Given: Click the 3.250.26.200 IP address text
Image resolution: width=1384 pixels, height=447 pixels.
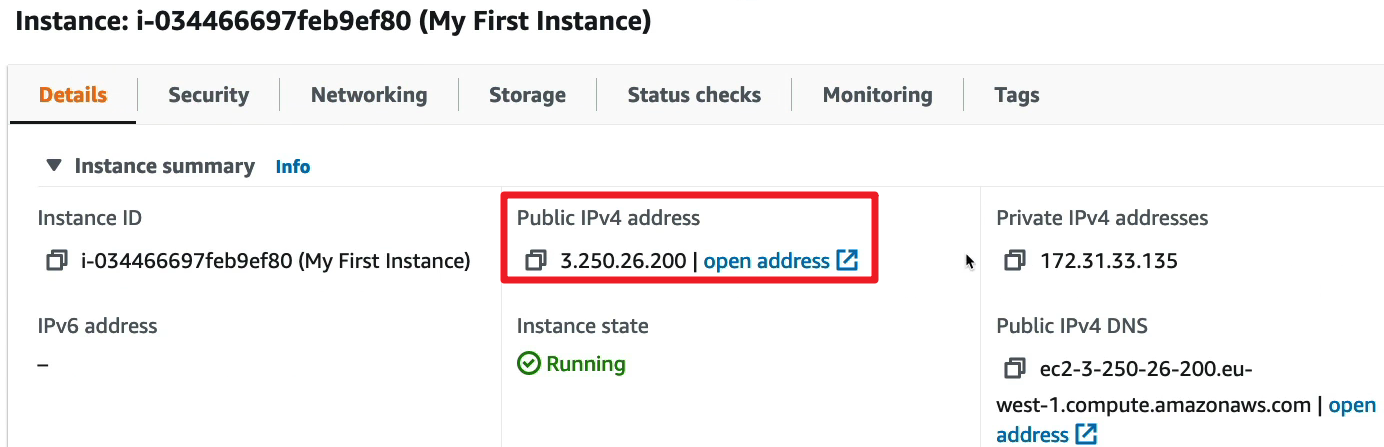Looking at the screenshot, I should tap(623, 261).
